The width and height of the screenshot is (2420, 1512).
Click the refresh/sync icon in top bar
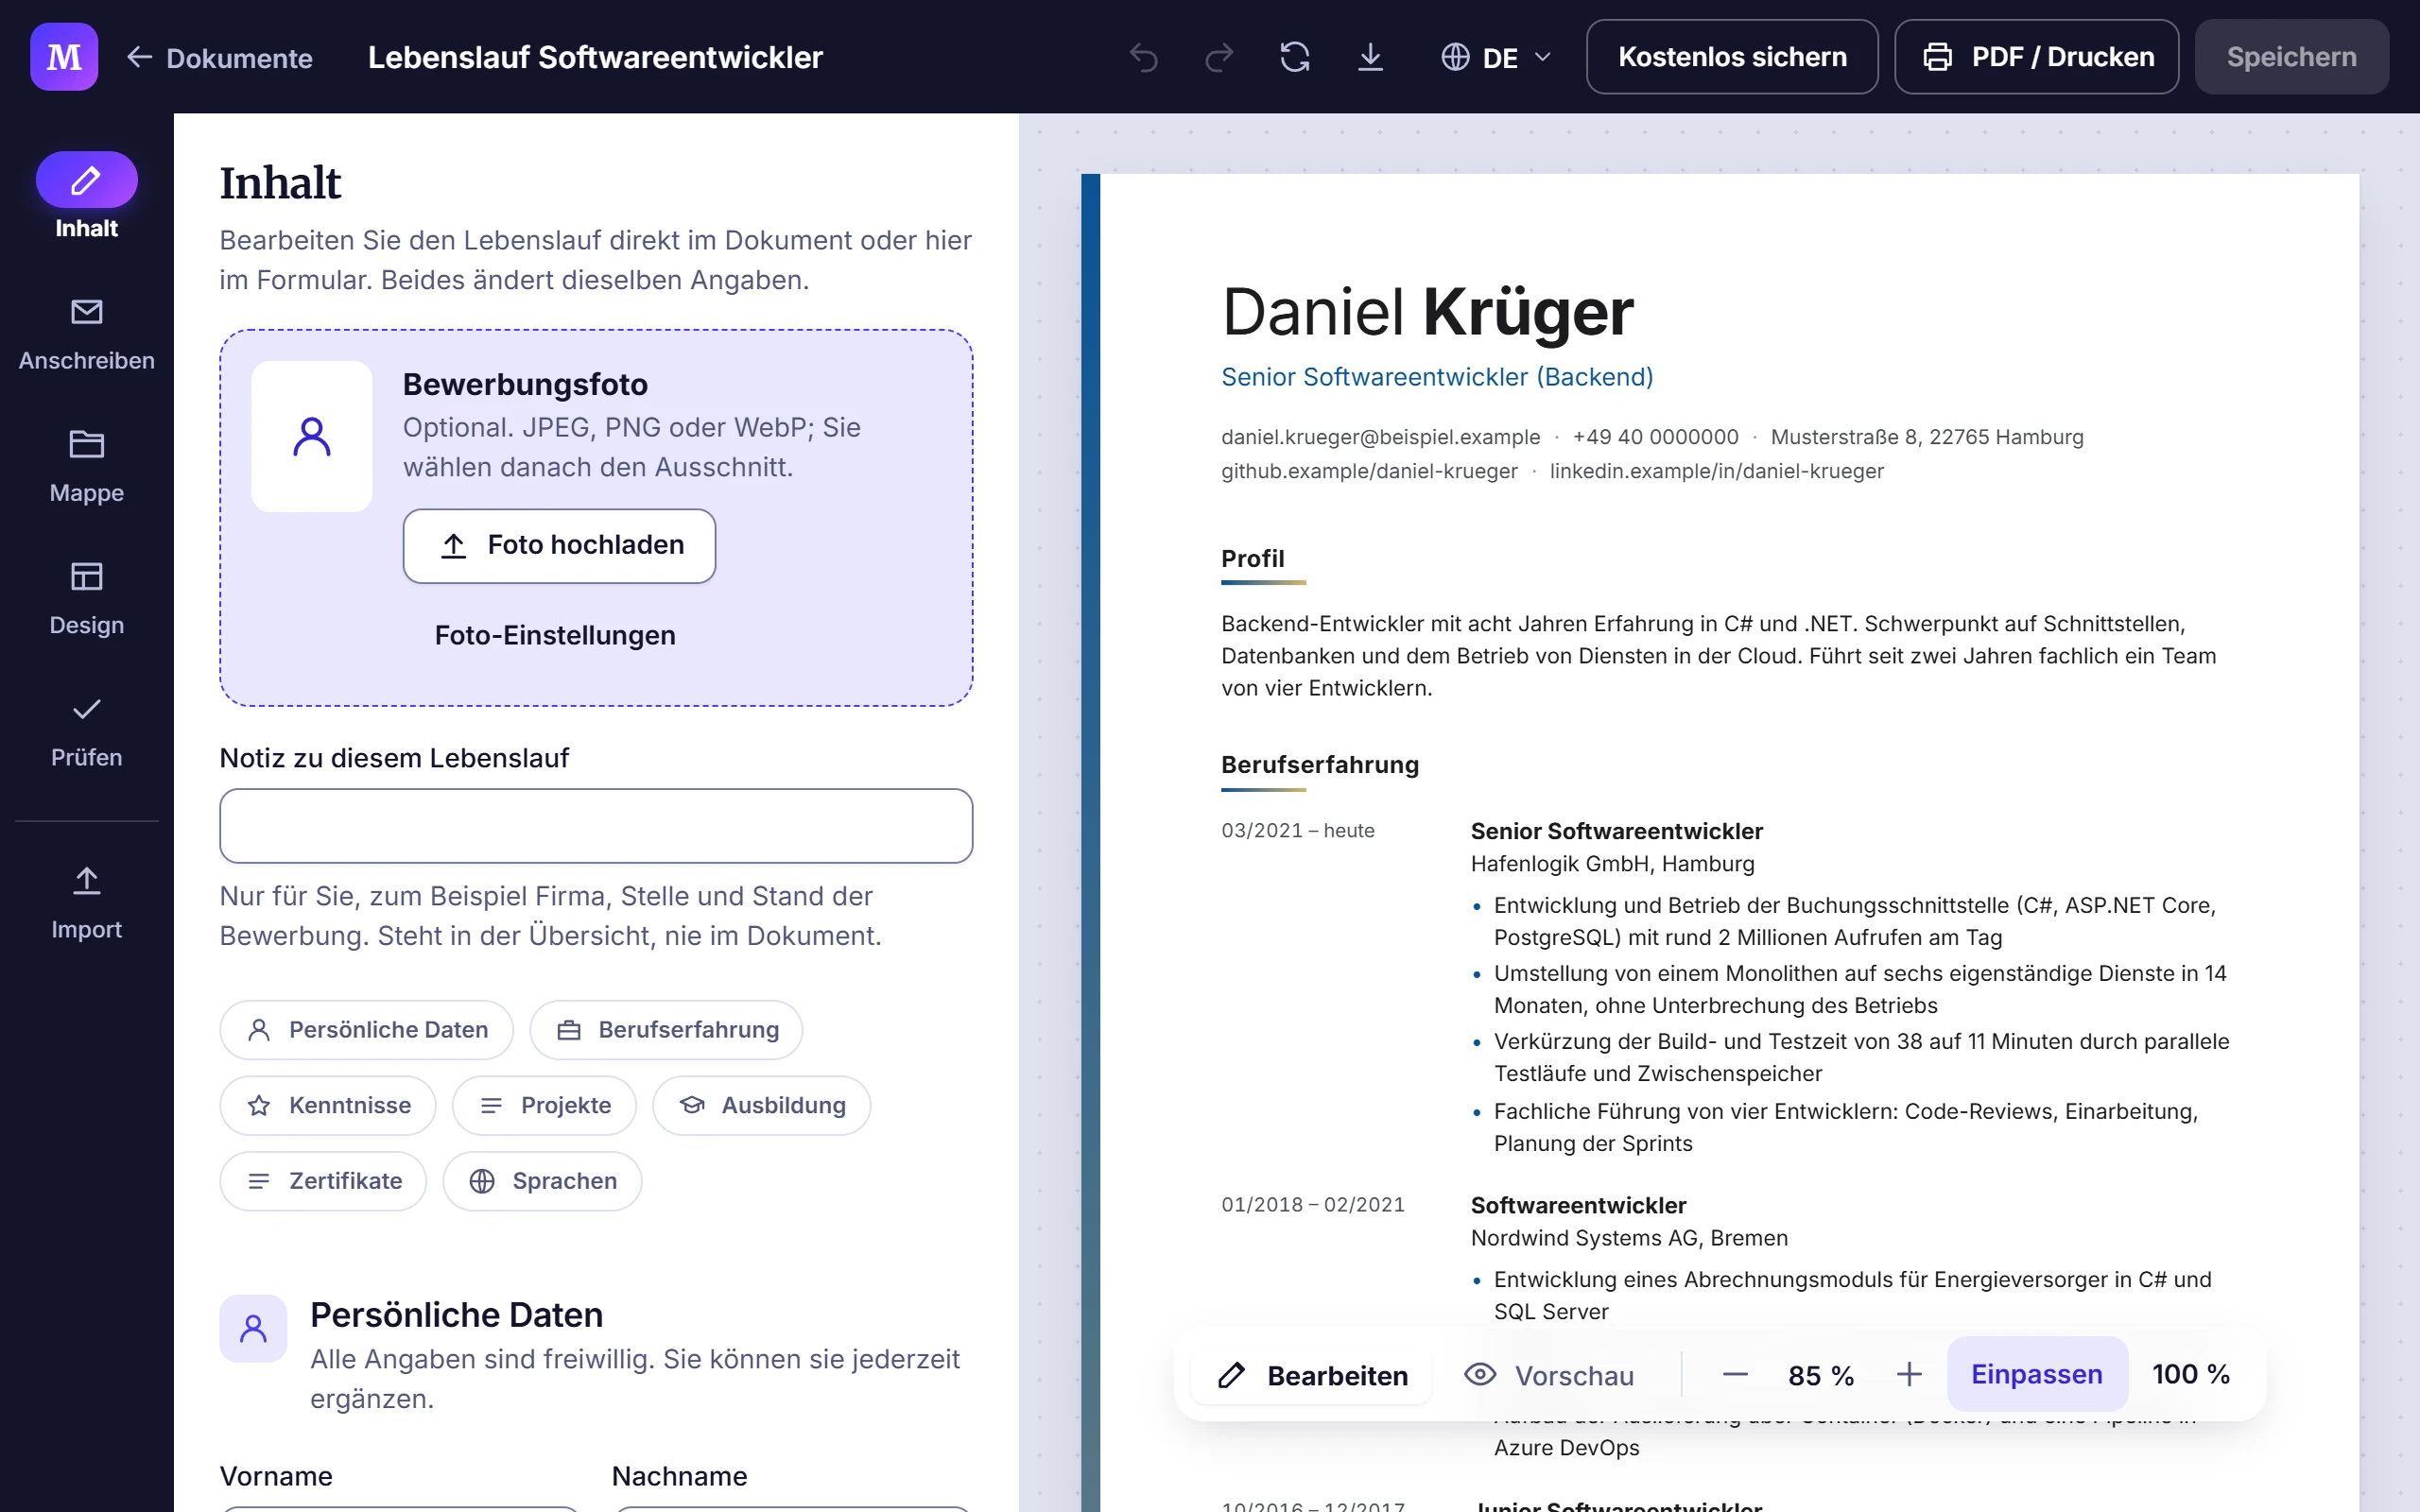(x=1295, y=58)
